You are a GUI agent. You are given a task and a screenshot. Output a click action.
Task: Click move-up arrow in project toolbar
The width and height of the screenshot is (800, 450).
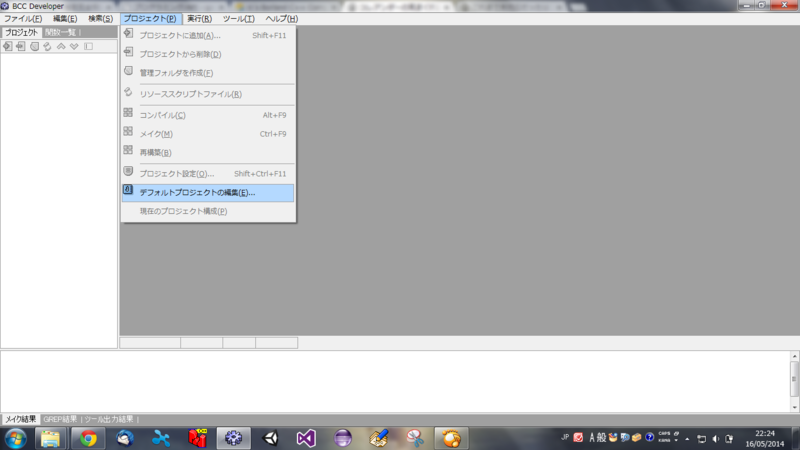coord(61,46)
